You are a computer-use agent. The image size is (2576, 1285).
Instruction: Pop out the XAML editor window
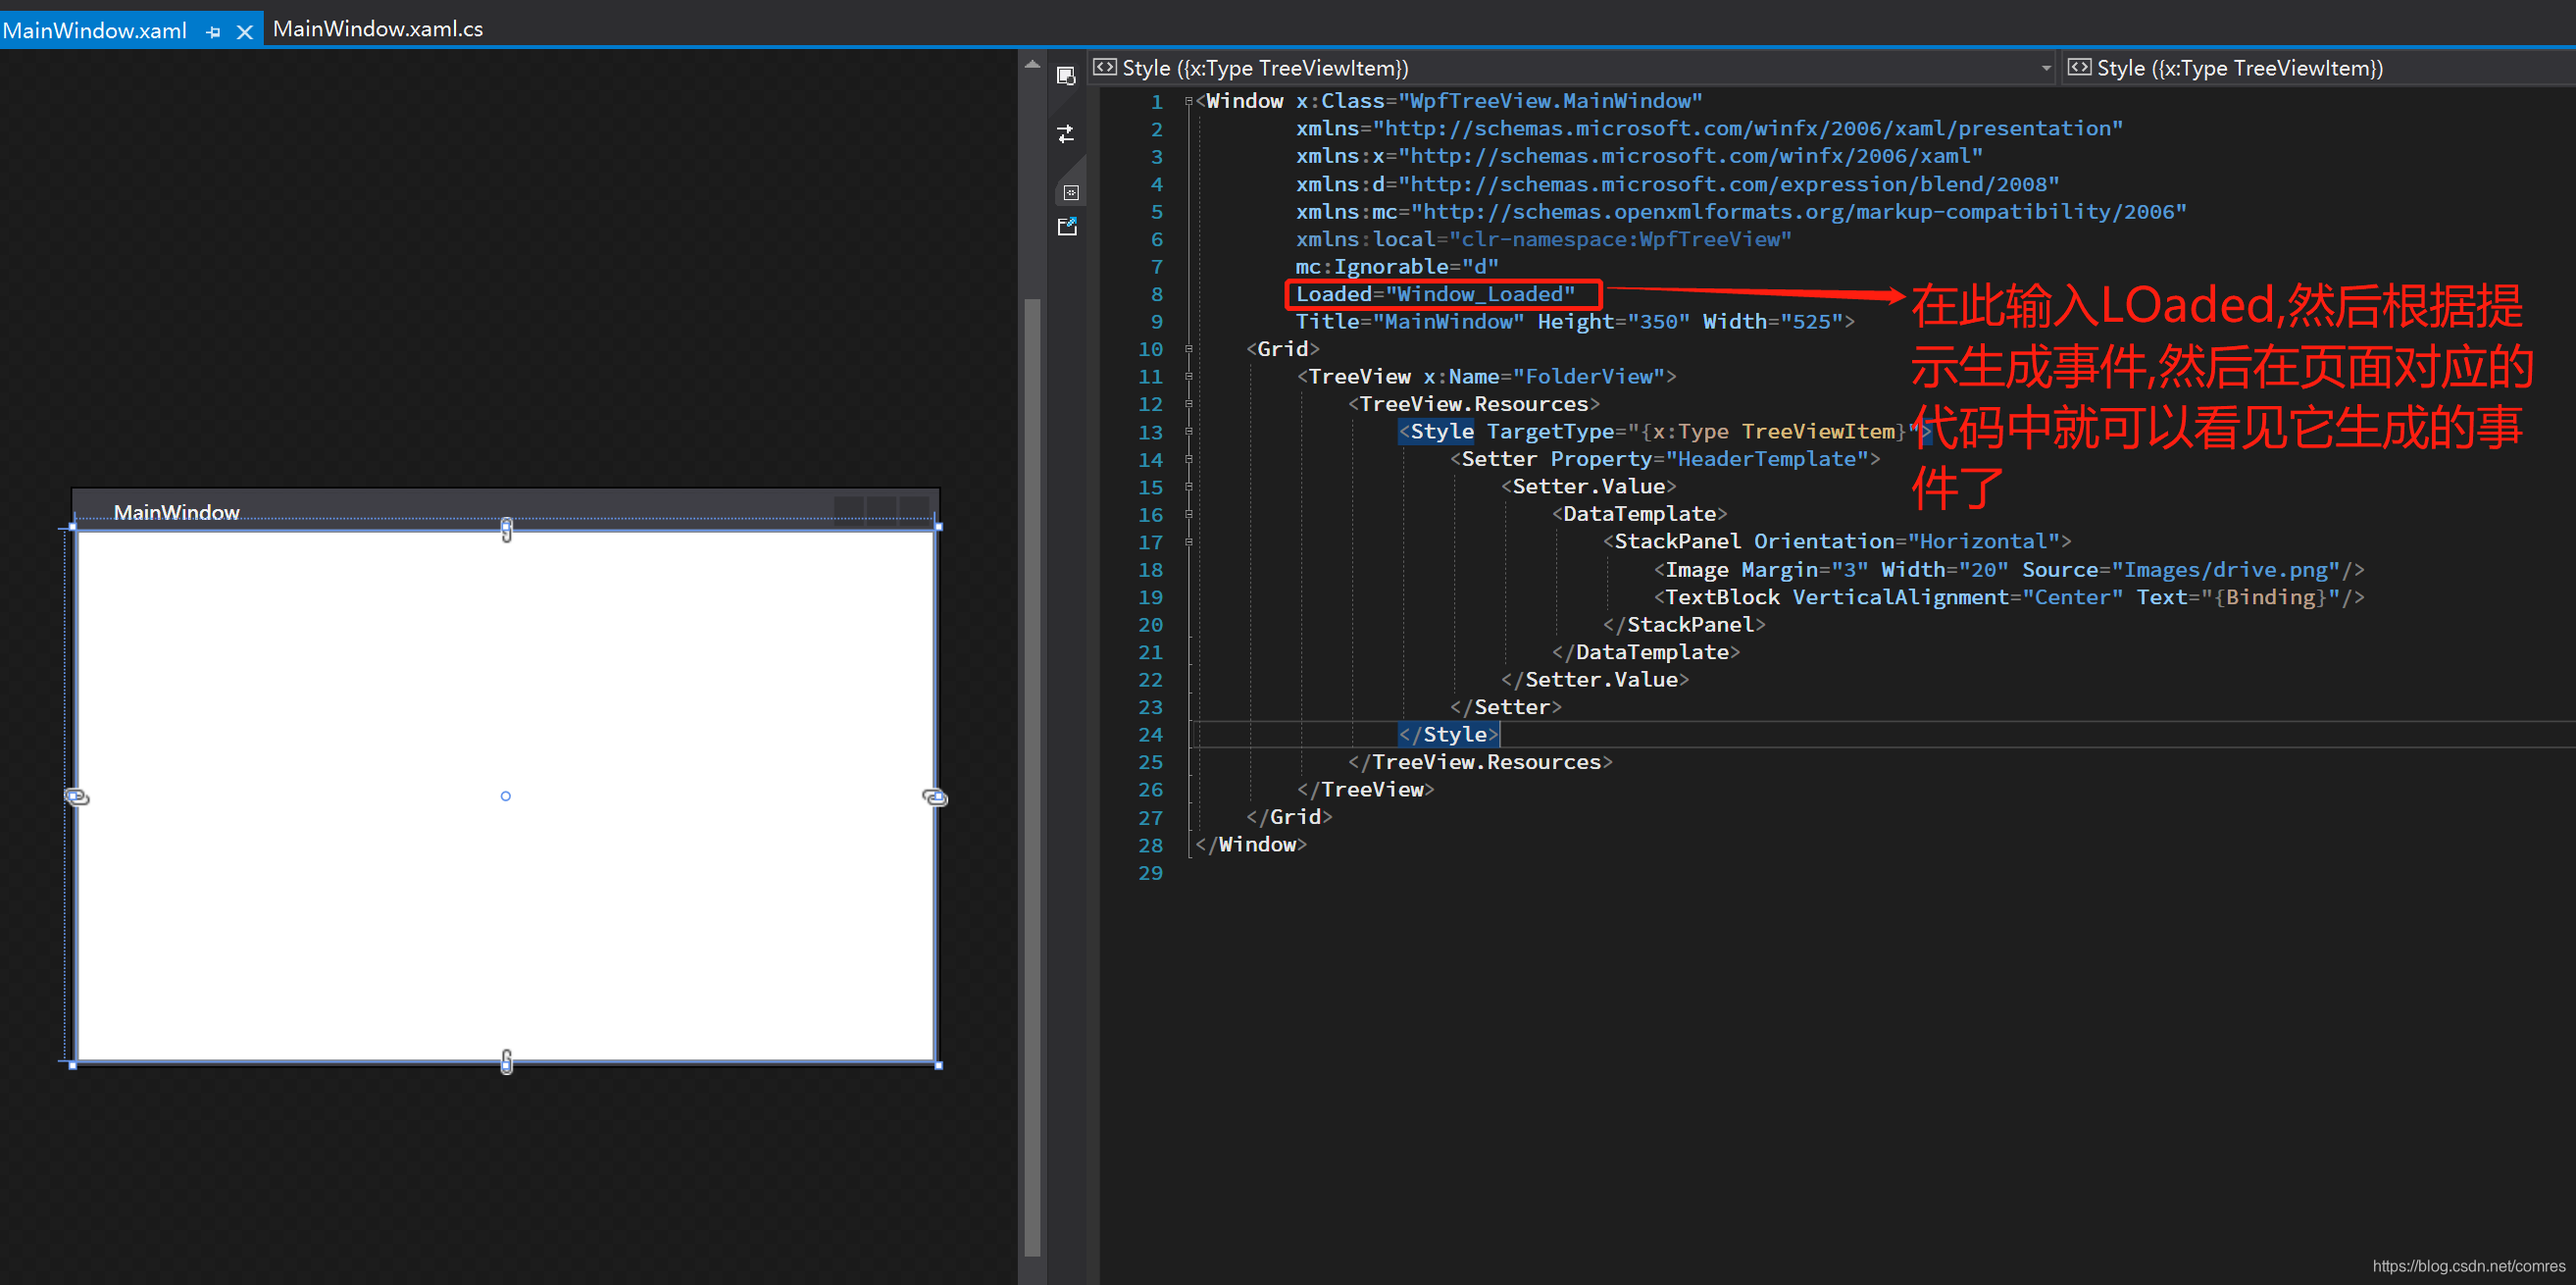[x=1067, y=227]
